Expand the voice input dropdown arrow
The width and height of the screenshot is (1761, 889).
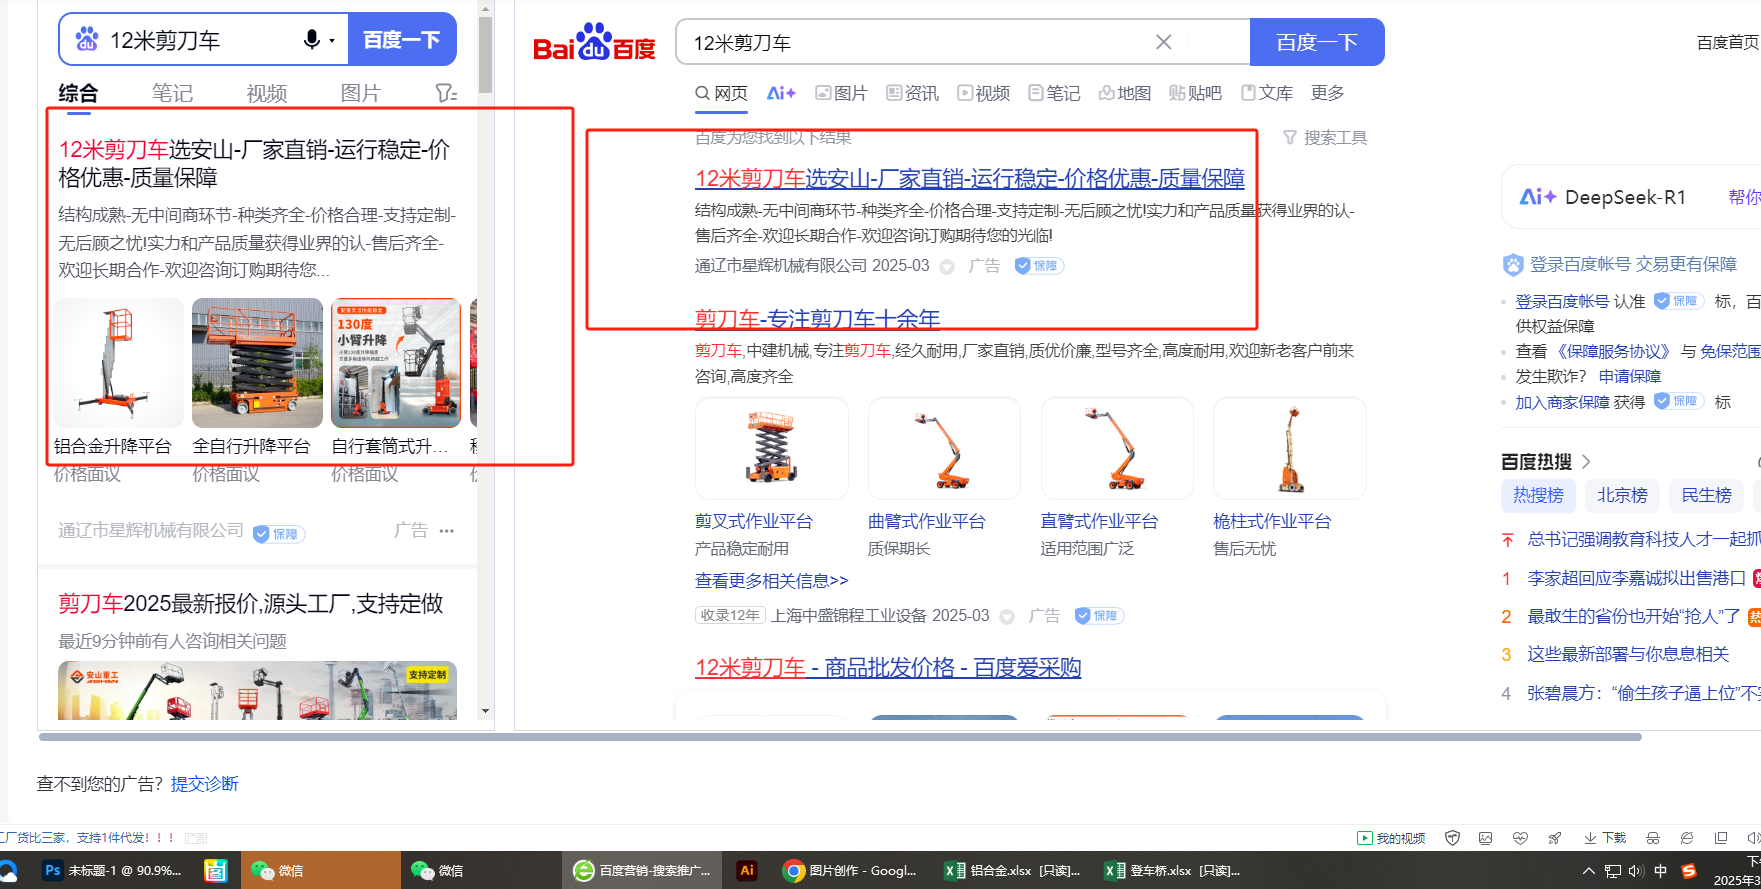point(332,41)
